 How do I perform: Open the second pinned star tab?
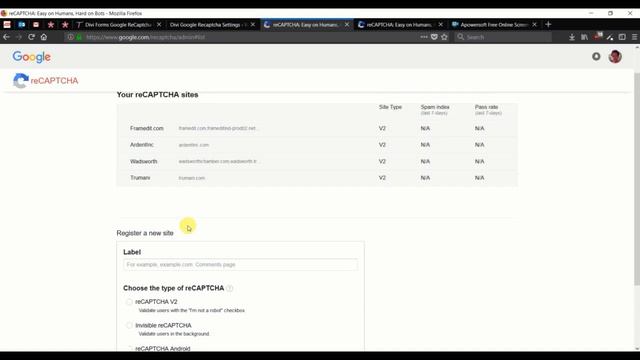[x=65, y=24]
